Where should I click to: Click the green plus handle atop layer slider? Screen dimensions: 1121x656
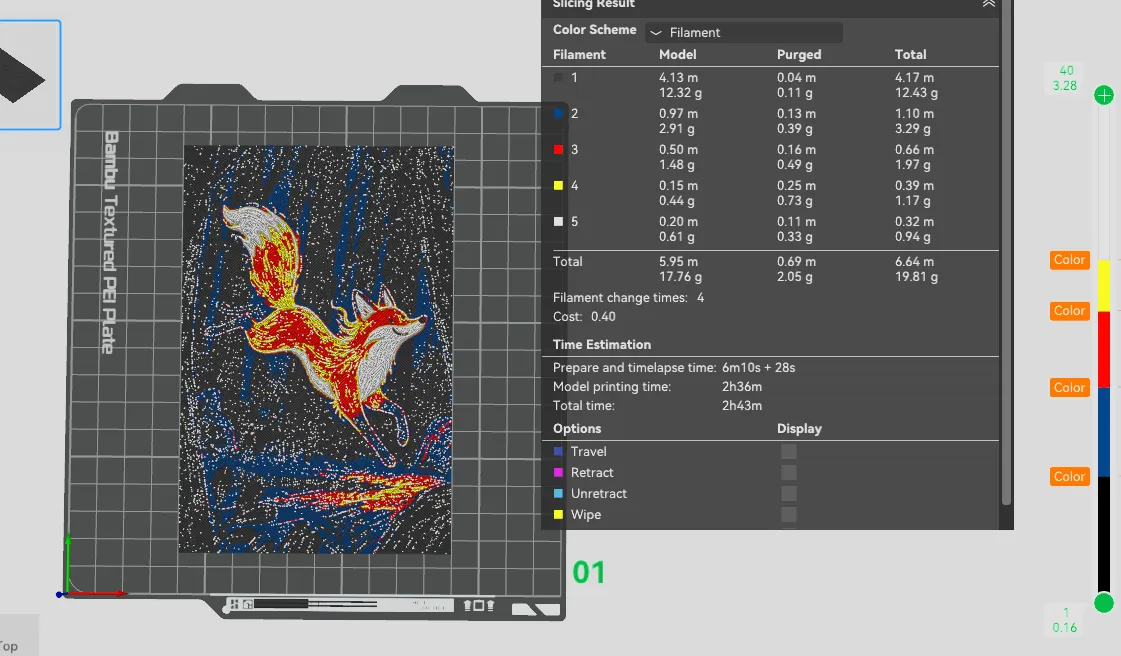(x=1104, y=95)
